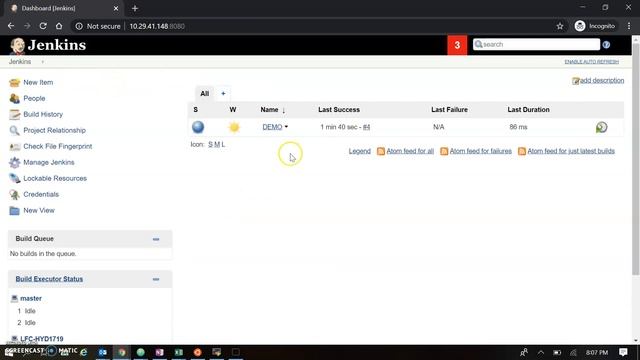Open the Legend link
640x360 pixels.
360,151
